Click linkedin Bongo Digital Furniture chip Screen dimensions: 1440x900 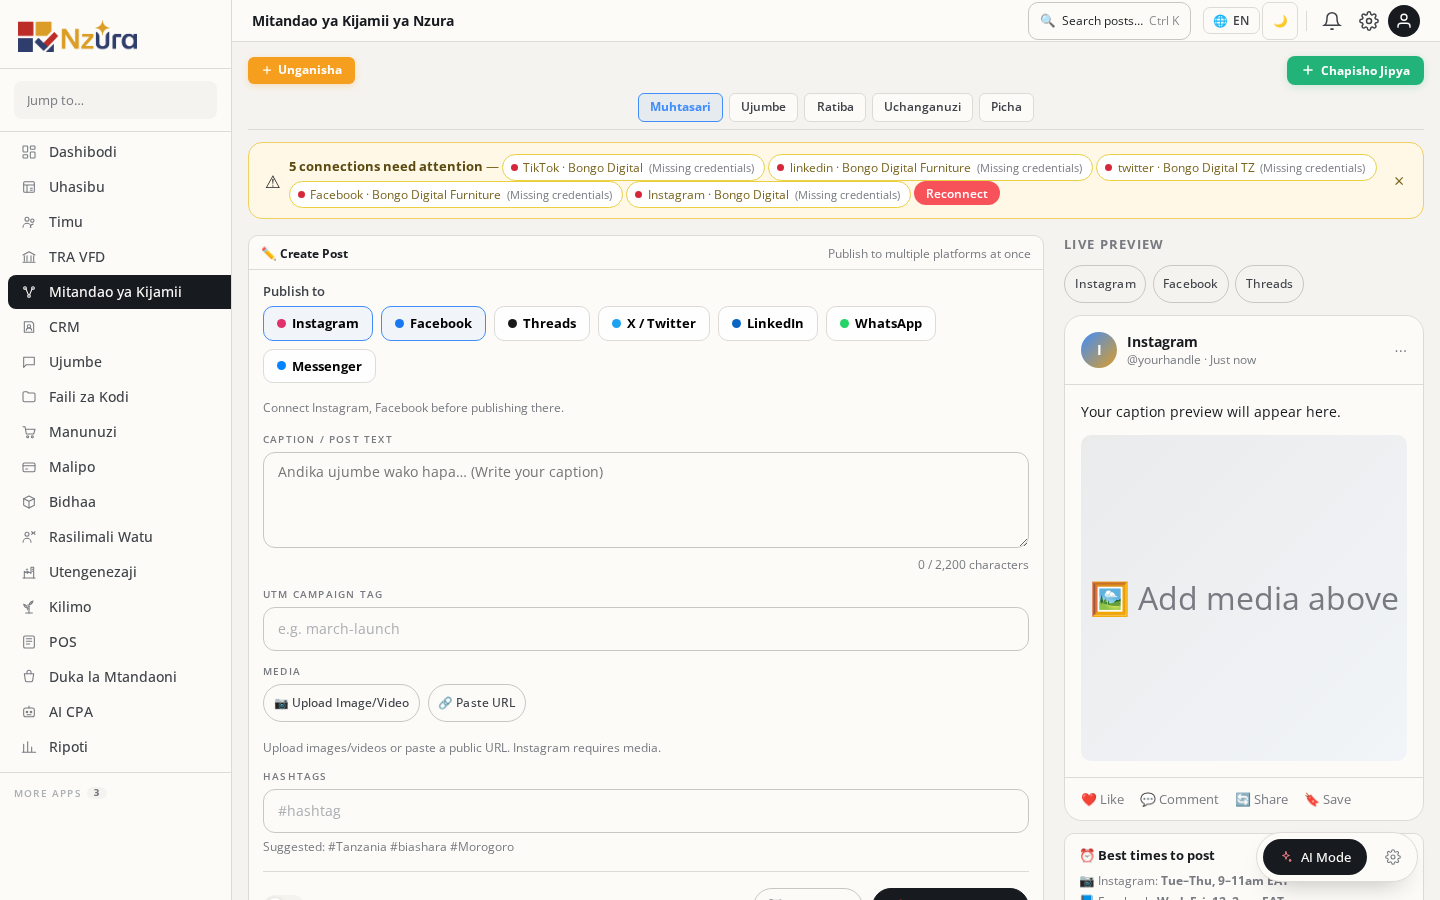tap(930, 168)
